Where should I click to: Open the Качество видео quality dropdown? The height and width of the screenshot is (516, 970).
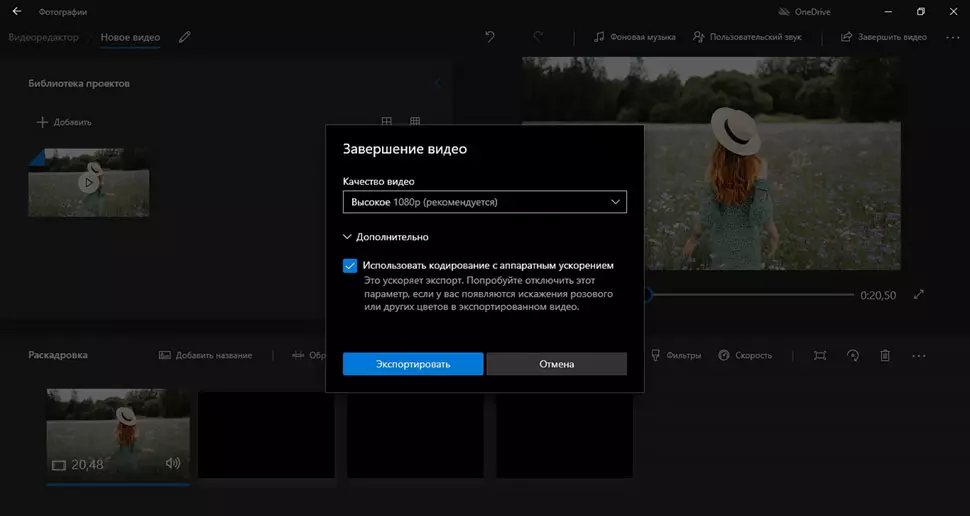[484, 202]
